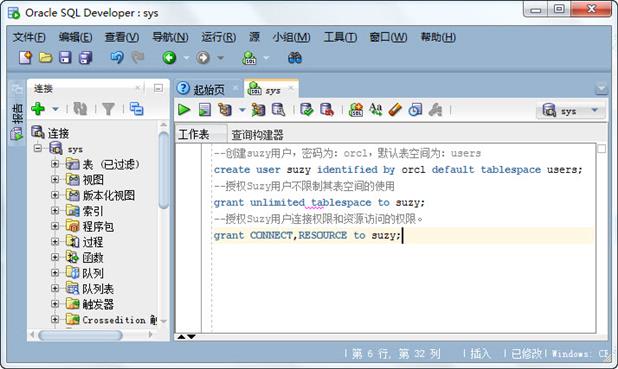Switch to the 查询构建器 tab
The height and width of the screenshot is (369, 618).
[257, 135]
